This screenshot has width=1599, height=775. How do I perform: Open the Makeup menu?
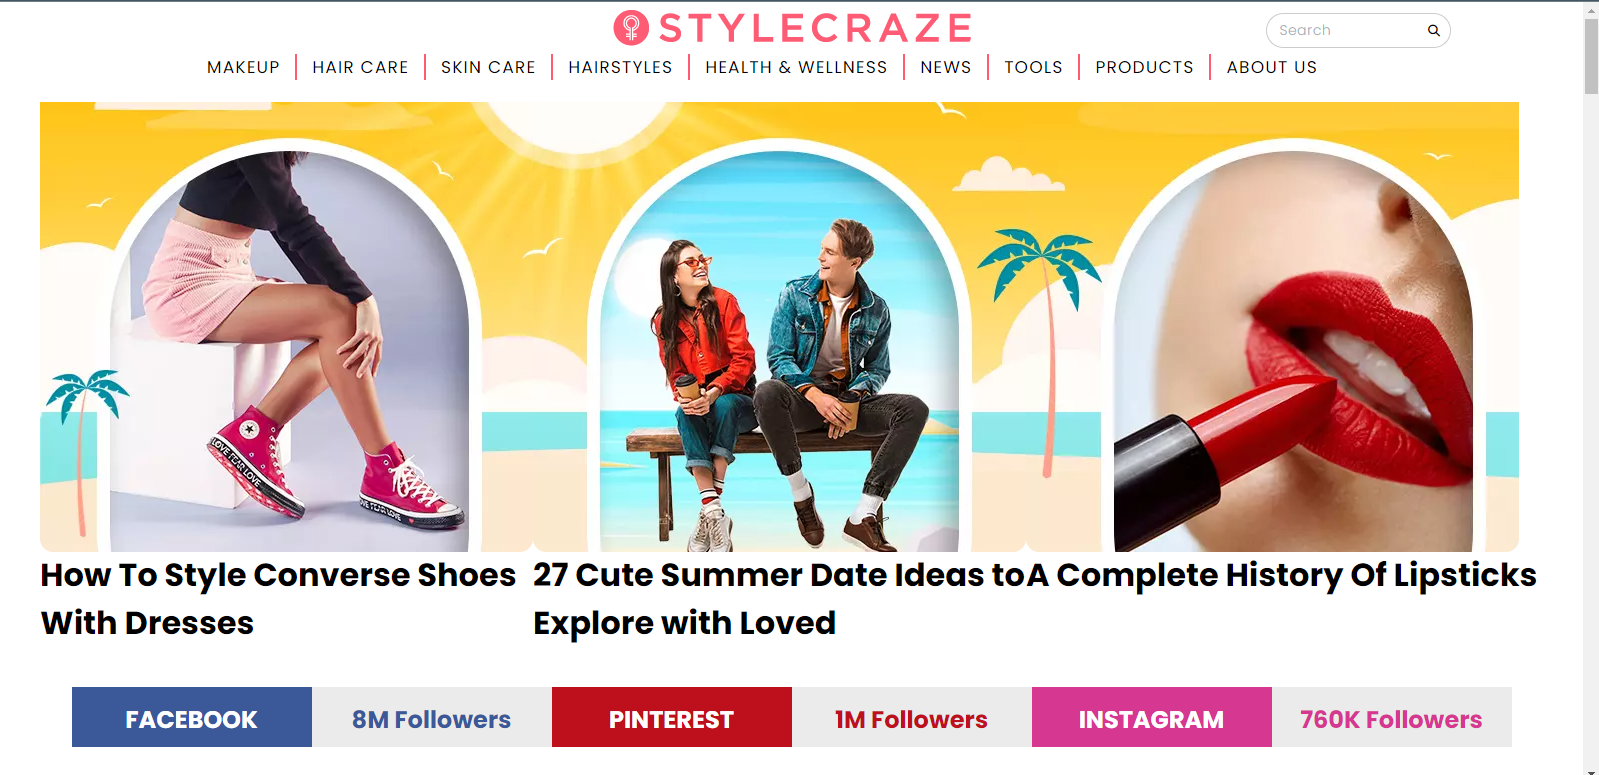tap(243, 67)
